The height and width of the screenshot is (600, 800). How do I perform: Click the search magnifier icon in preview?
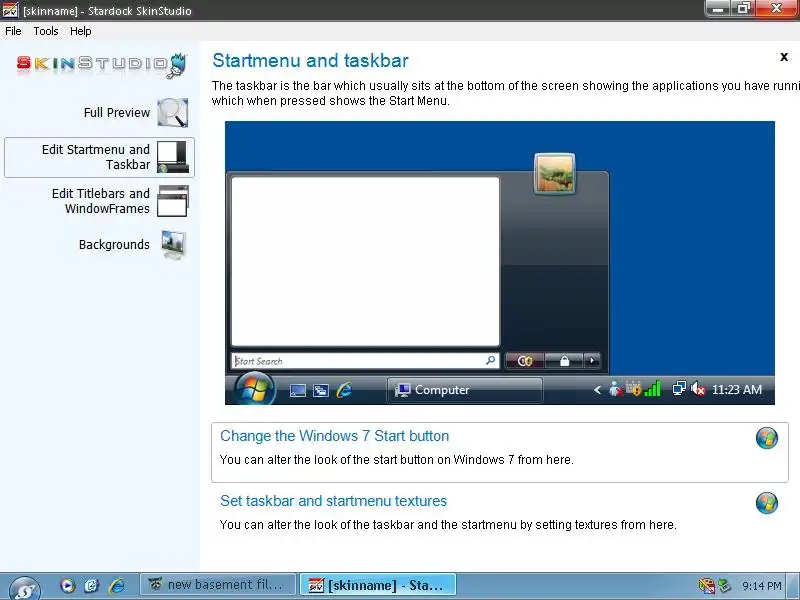pos(490,361)
